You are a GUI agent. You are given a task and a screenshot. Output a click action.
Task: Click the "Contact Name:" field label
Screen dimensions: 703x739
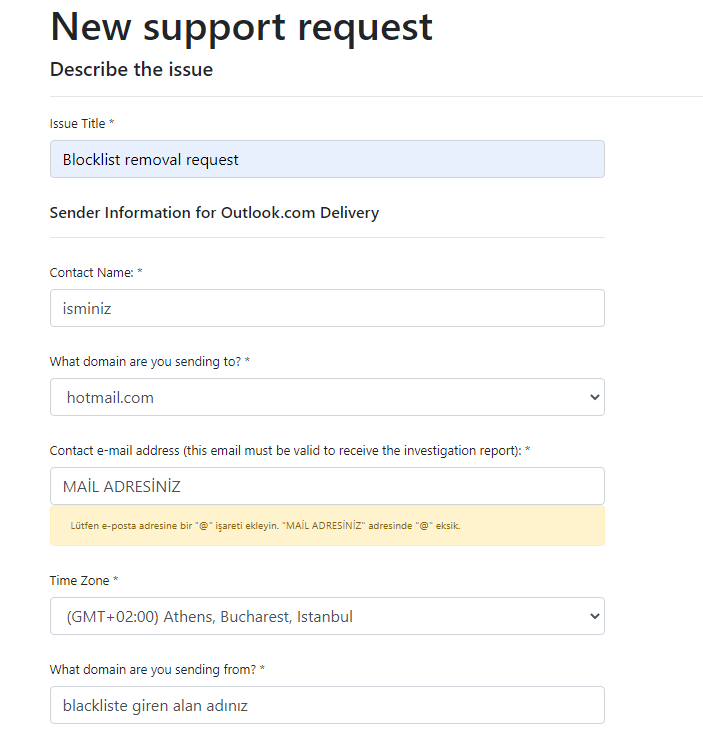pos(92,272)
